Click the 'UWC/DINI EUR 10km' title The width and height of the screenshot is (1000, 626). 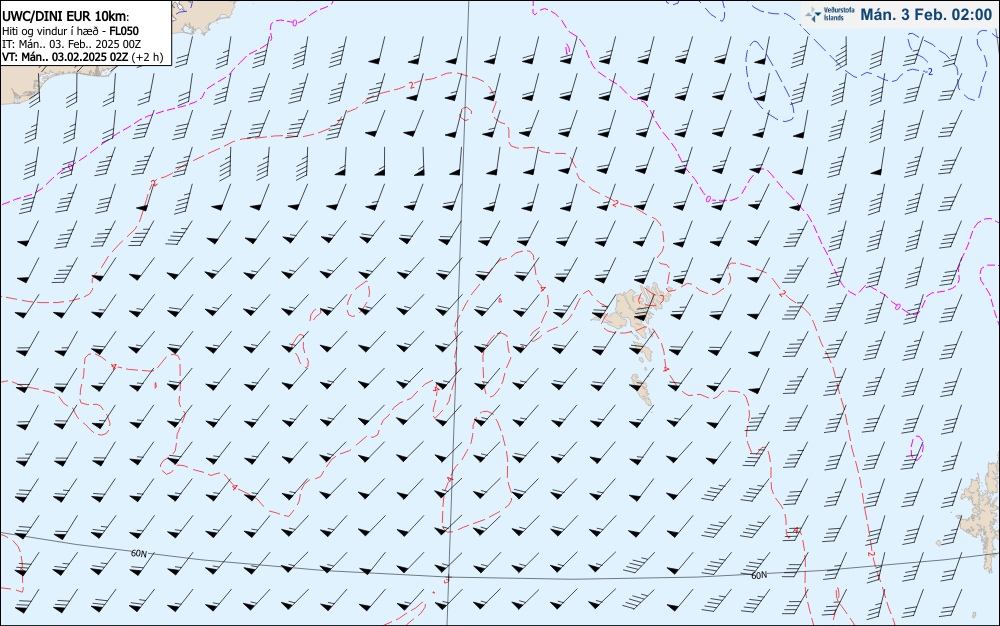[66, 17]
